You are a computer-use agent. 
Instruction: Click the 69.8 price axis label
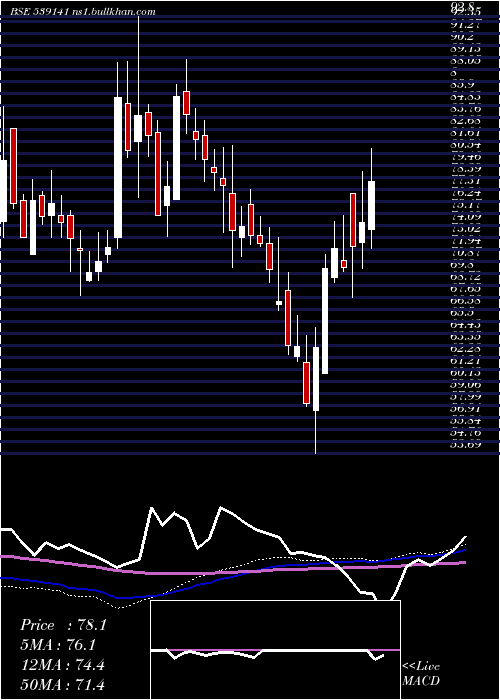462,265
